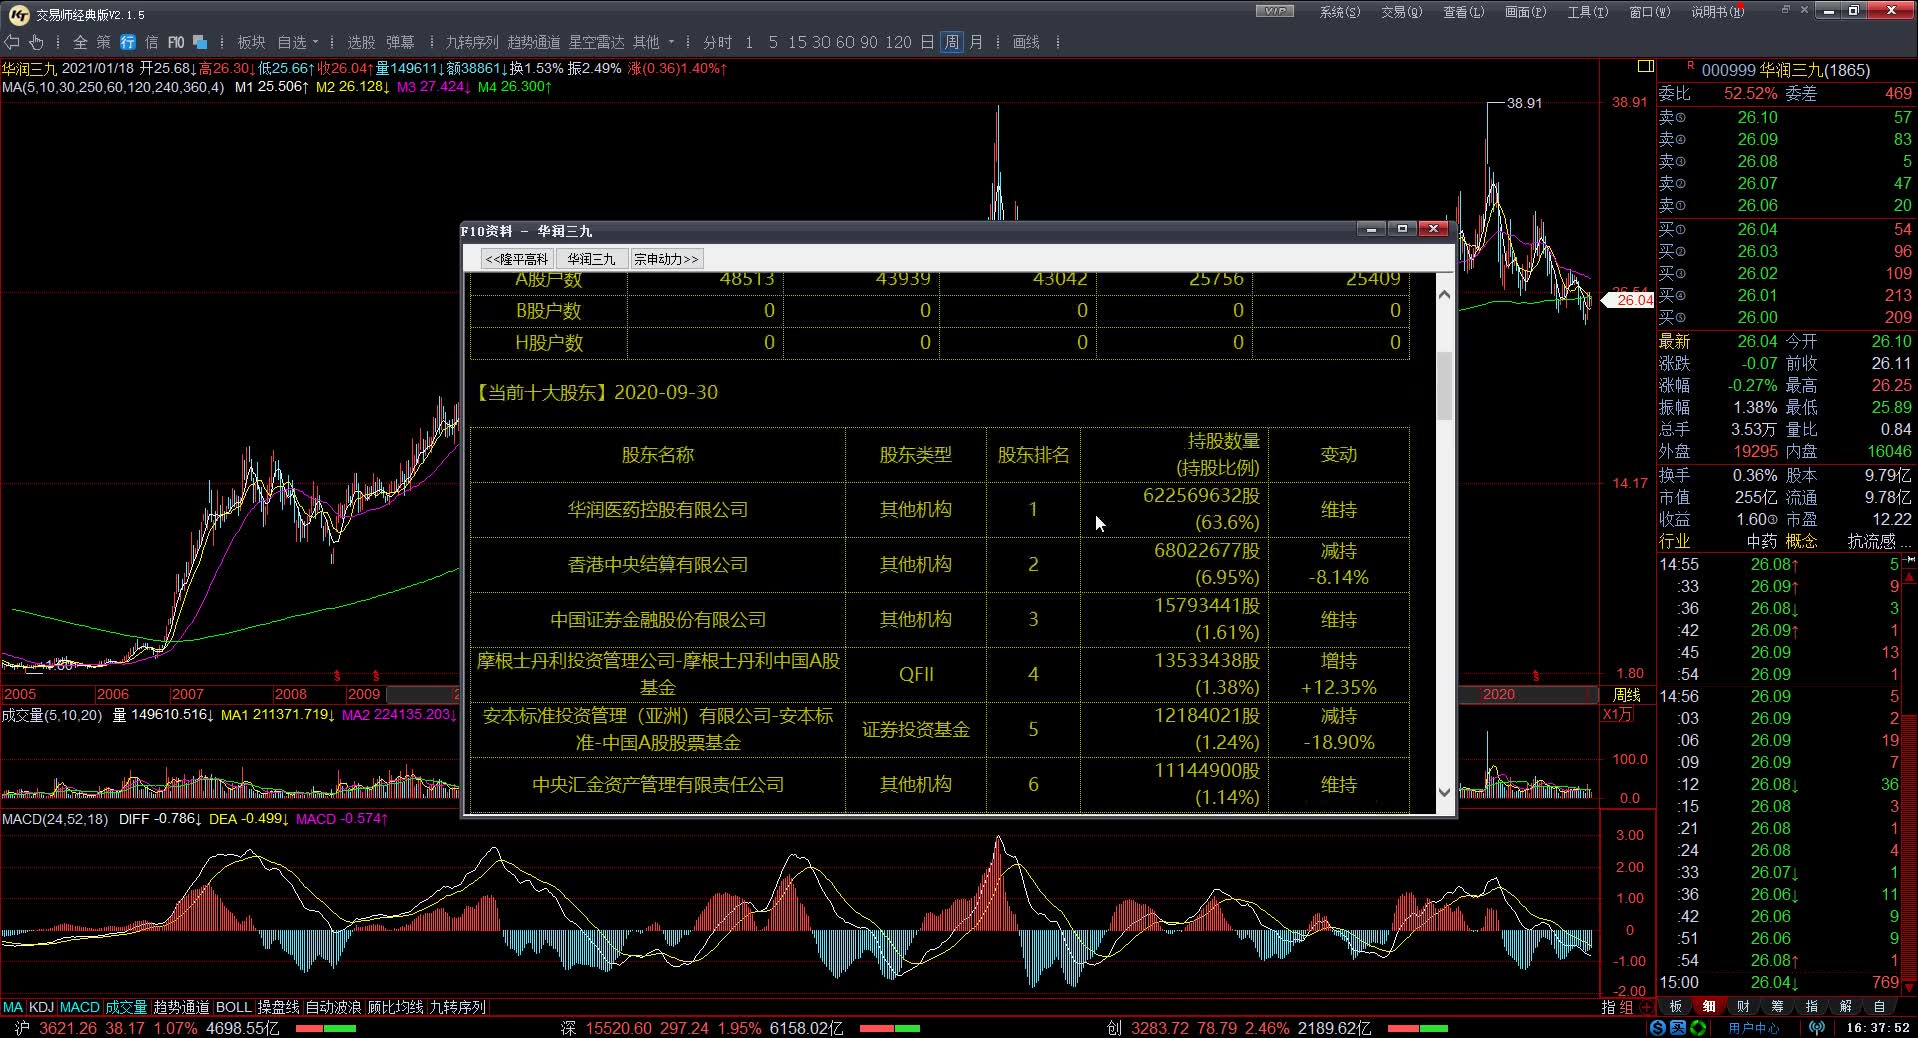Open F10 company data icon

pyautogui.click(x=176, y=42)
